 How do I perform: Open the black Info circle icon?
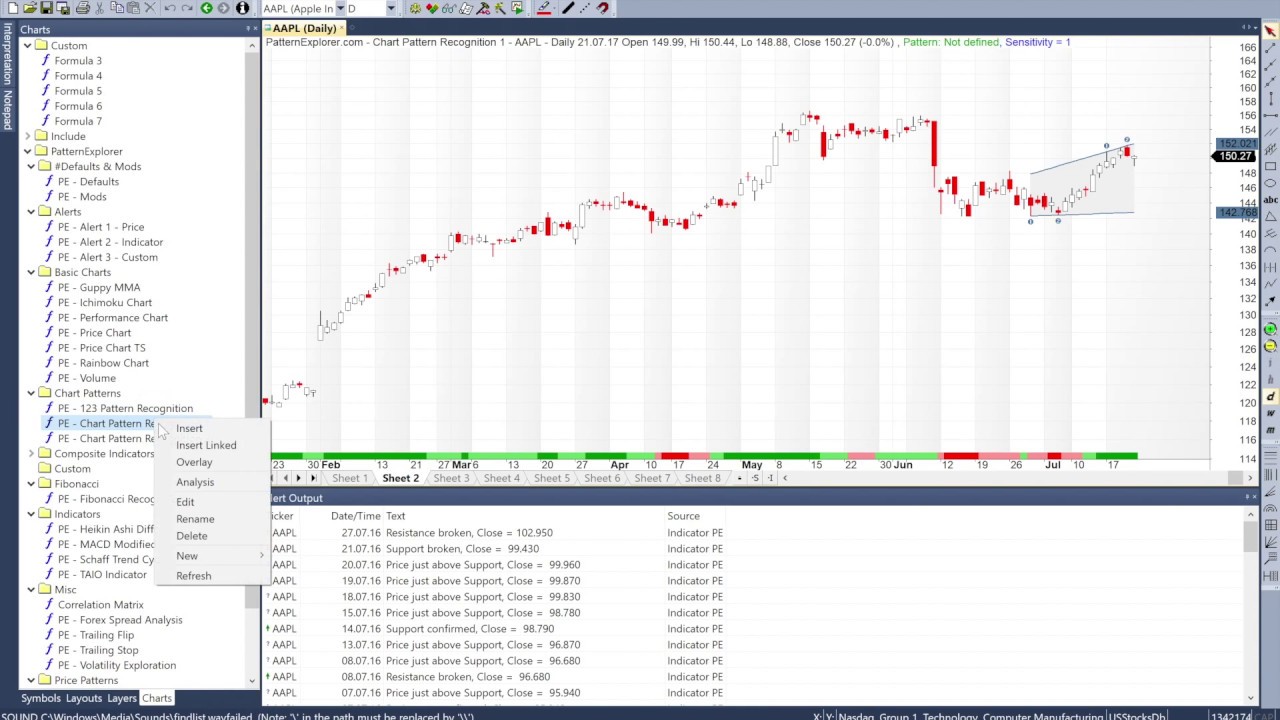(242, 8)
